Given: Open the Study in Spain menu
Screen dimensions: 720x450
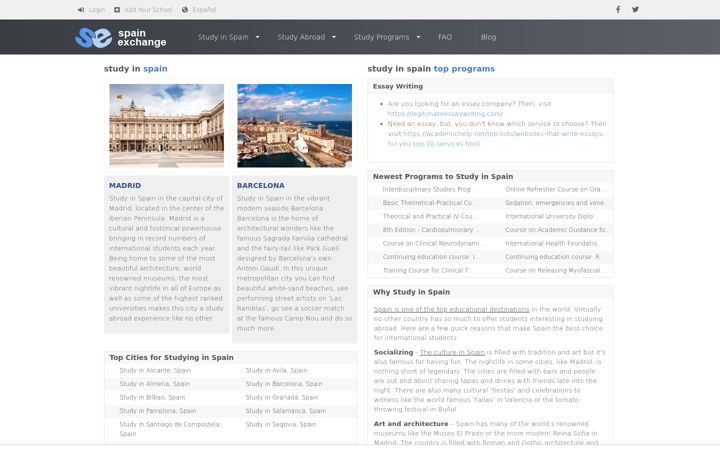Looking at the screenshot, I should [223, 37].
